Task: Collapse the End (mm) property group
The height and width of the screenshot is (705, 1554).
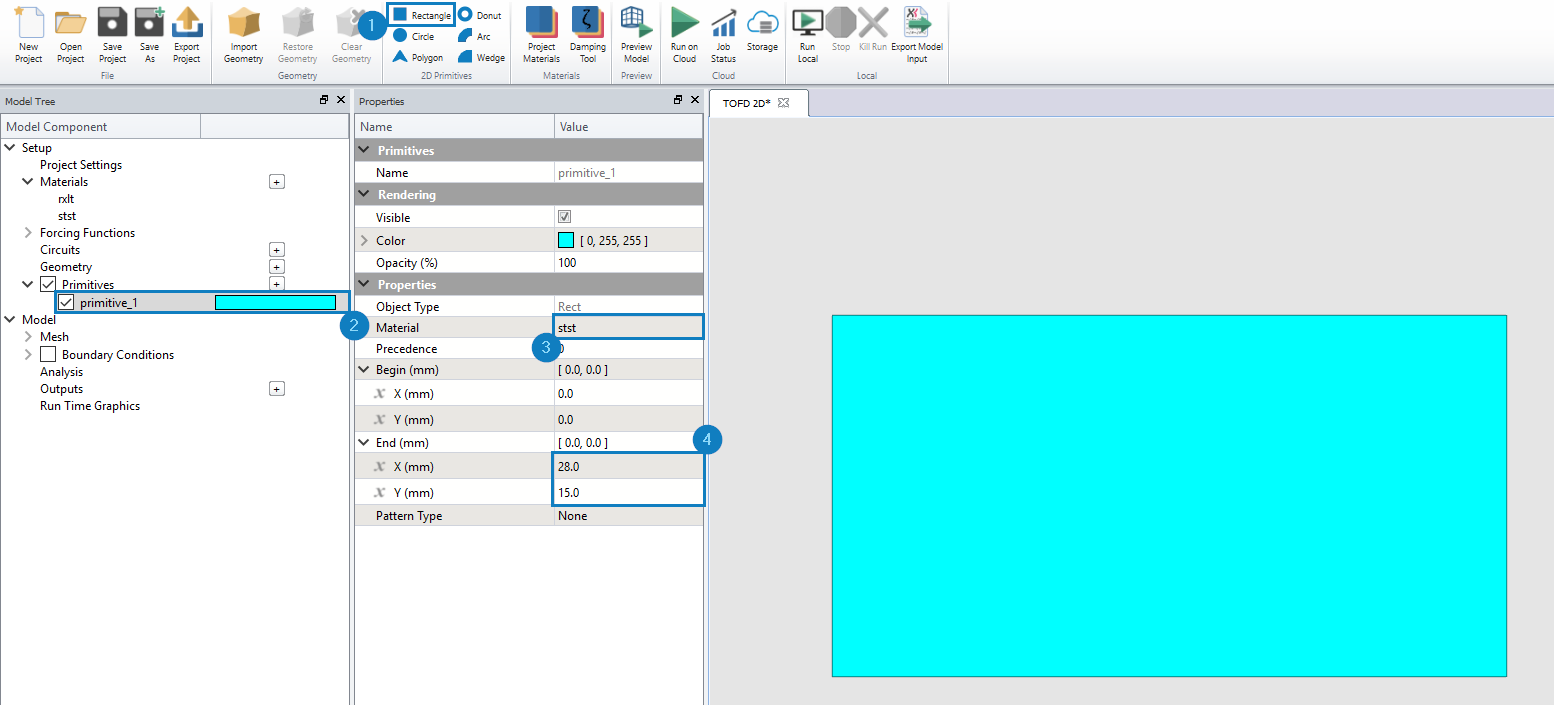Action: (364, 442)
